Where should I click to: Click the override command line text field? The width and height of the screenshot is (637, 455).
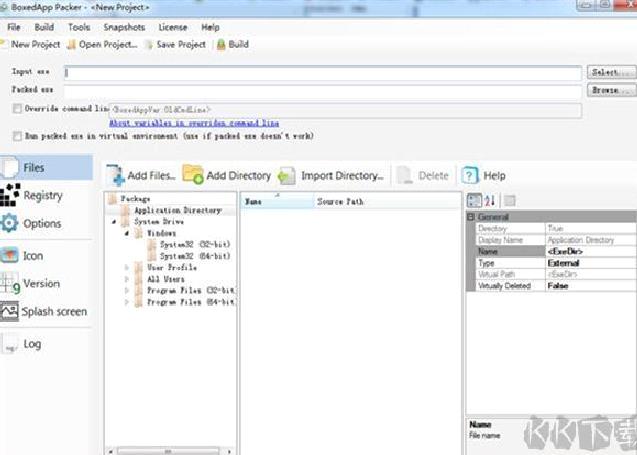pyautogui.click(x=345, y=110)
